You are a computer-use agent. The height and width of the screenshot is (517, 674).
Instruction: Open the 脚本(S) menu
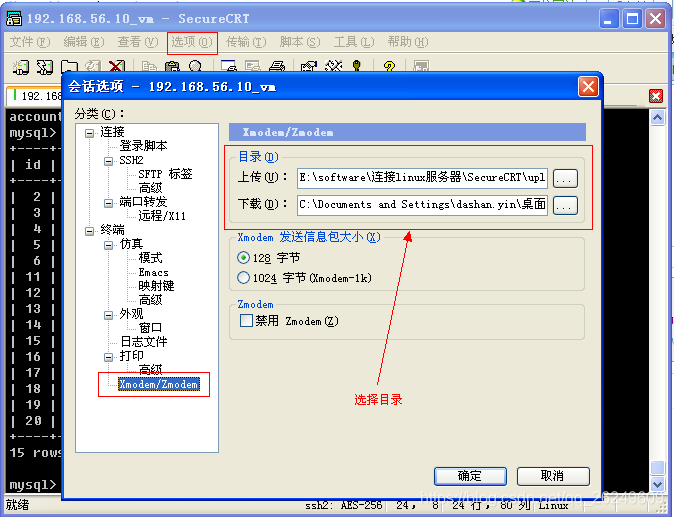300,42
